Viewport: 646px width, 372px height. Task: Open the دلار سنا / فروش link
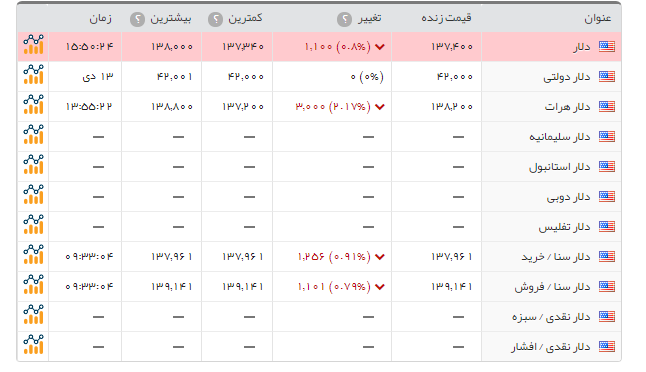[x=552, y=287]
